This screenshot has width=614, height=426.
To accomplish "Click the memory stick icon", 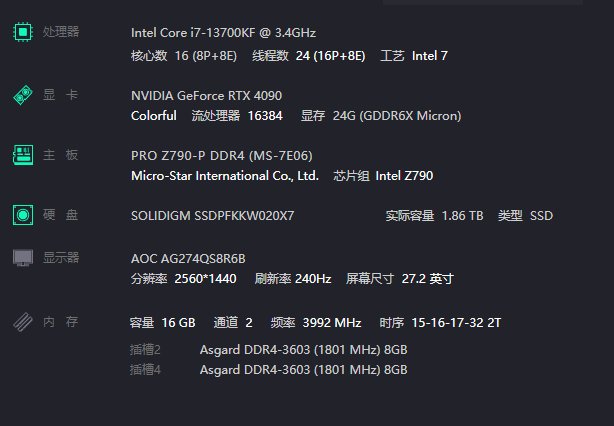I will (x=23, y=322).
